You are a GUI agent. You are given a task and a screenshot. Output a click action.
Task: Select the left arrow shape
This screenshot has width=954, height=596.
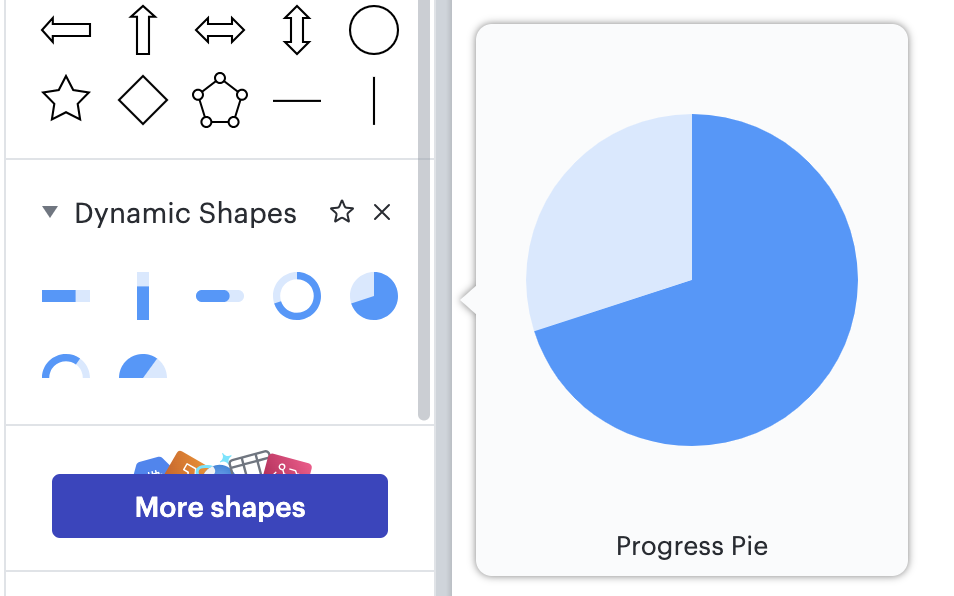point(65,30)
